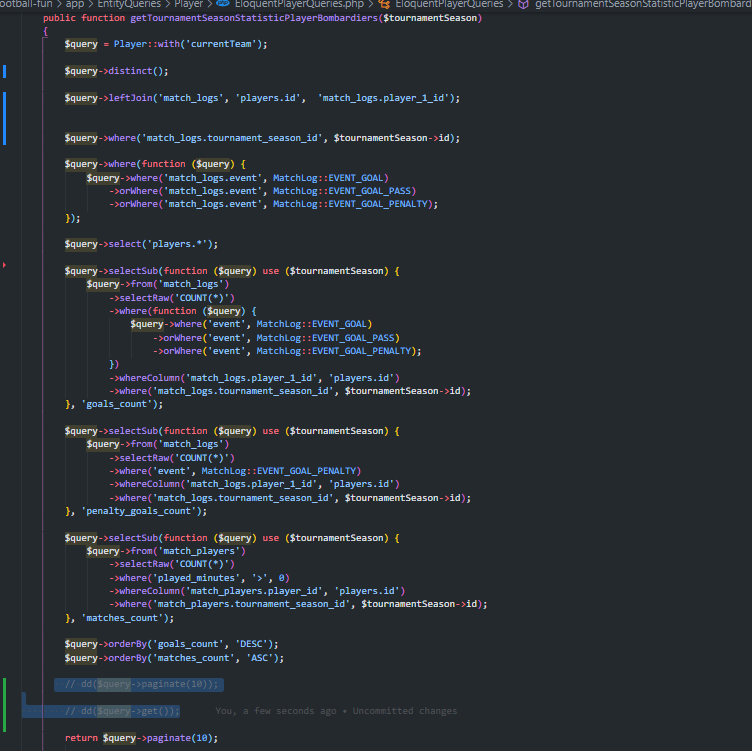Click ->where('event', MatchLog::EVENT_GOAL_PENALTY) line
The width and height of the screenshot is (752, 751).
[x=235, y=471]
